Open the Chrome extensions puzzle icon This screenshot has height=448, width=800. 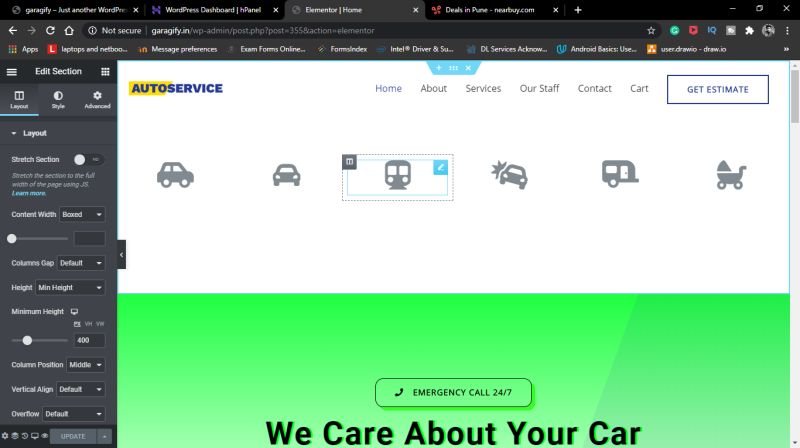[749, 31]
